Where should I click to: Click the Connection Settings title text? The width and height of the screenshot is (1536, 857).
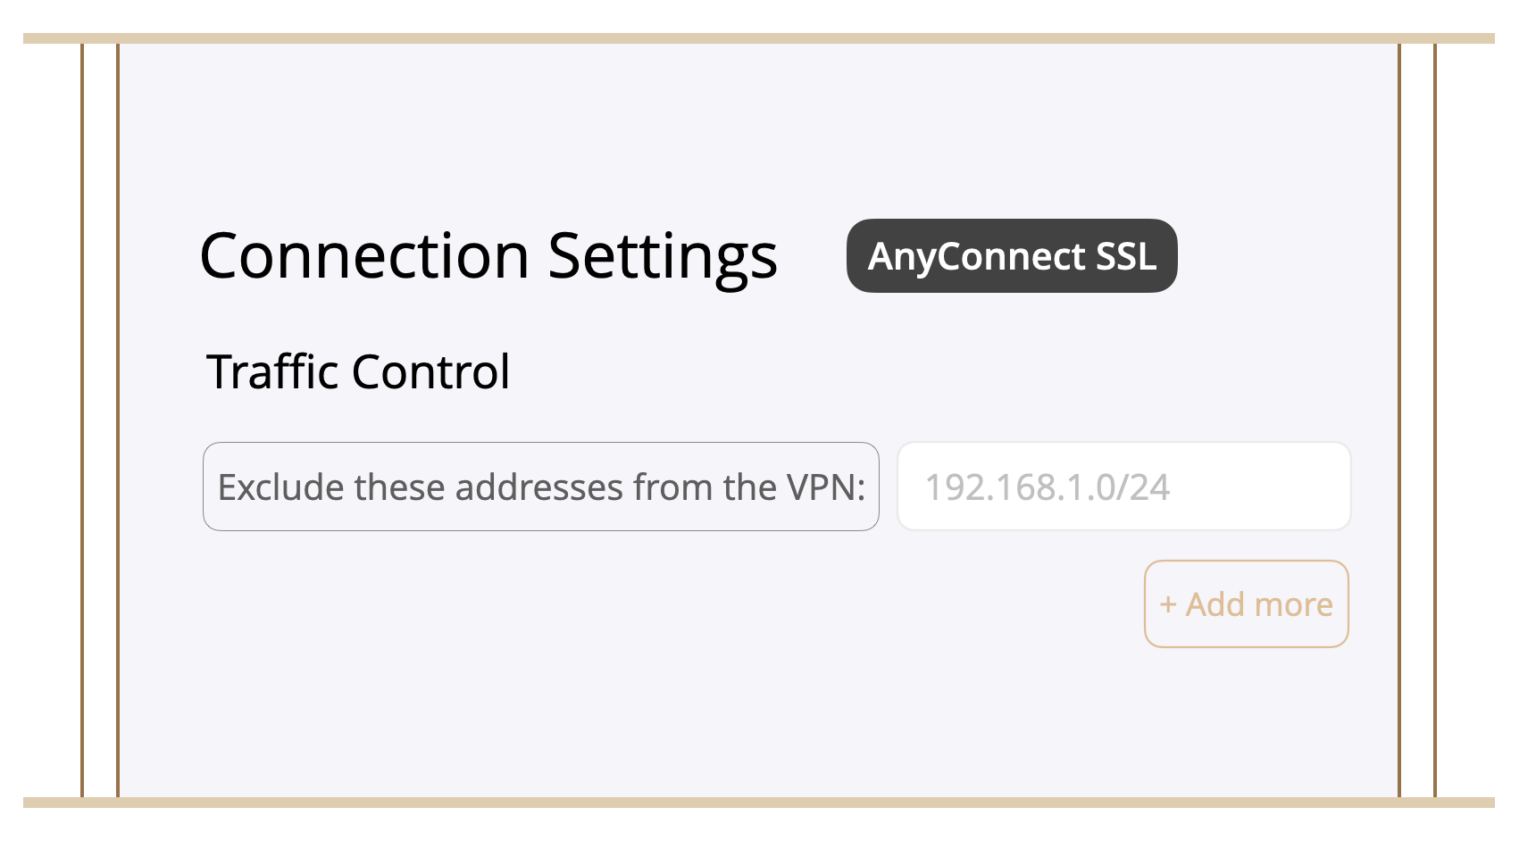[x=488, y=257]
